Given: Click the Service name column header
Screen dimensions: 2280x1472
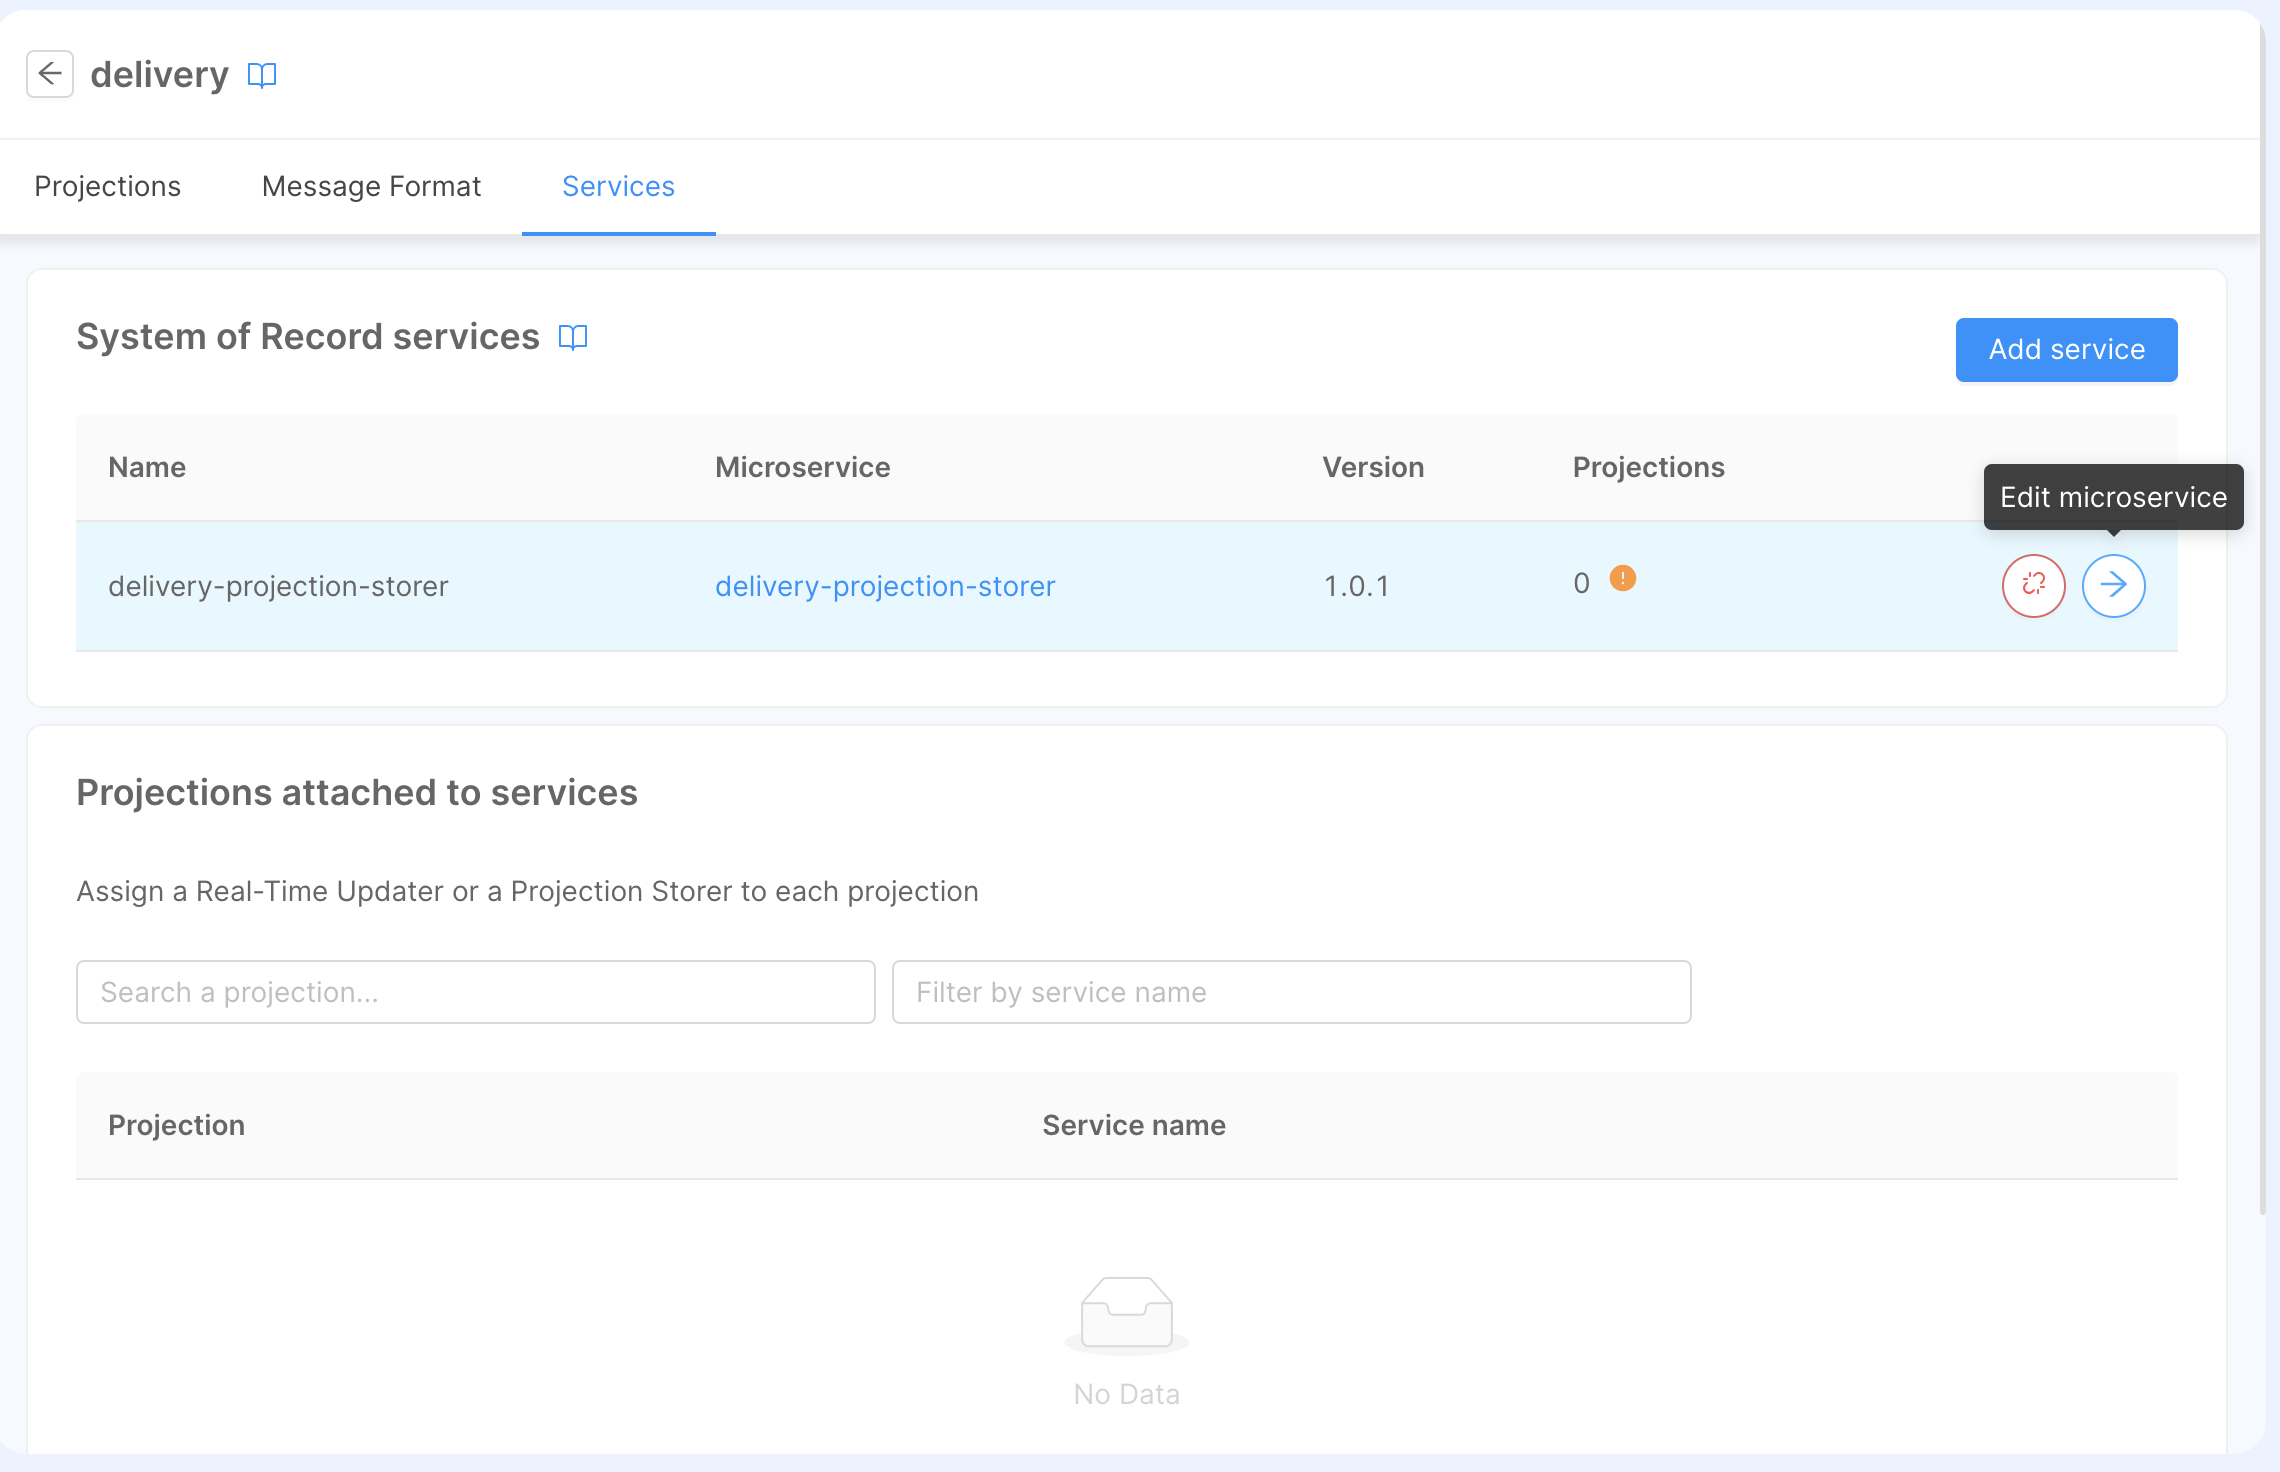Looking at the screenshot, I should [1134, 1125].
